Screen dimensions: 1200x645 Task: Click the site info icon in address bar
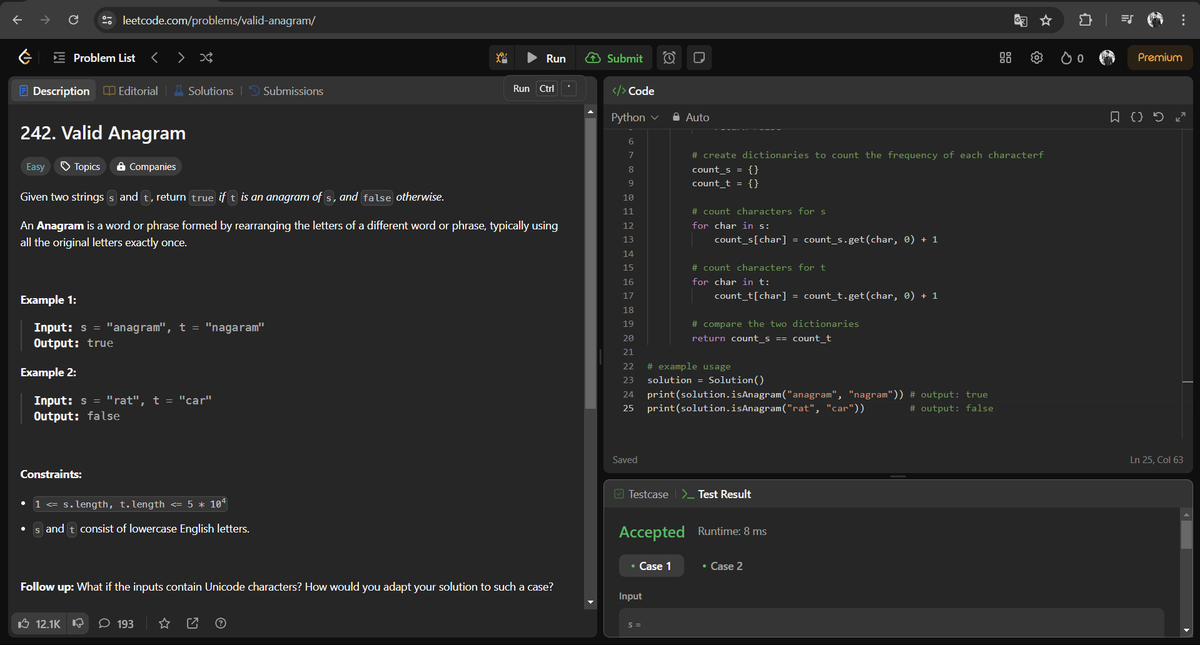107,20
